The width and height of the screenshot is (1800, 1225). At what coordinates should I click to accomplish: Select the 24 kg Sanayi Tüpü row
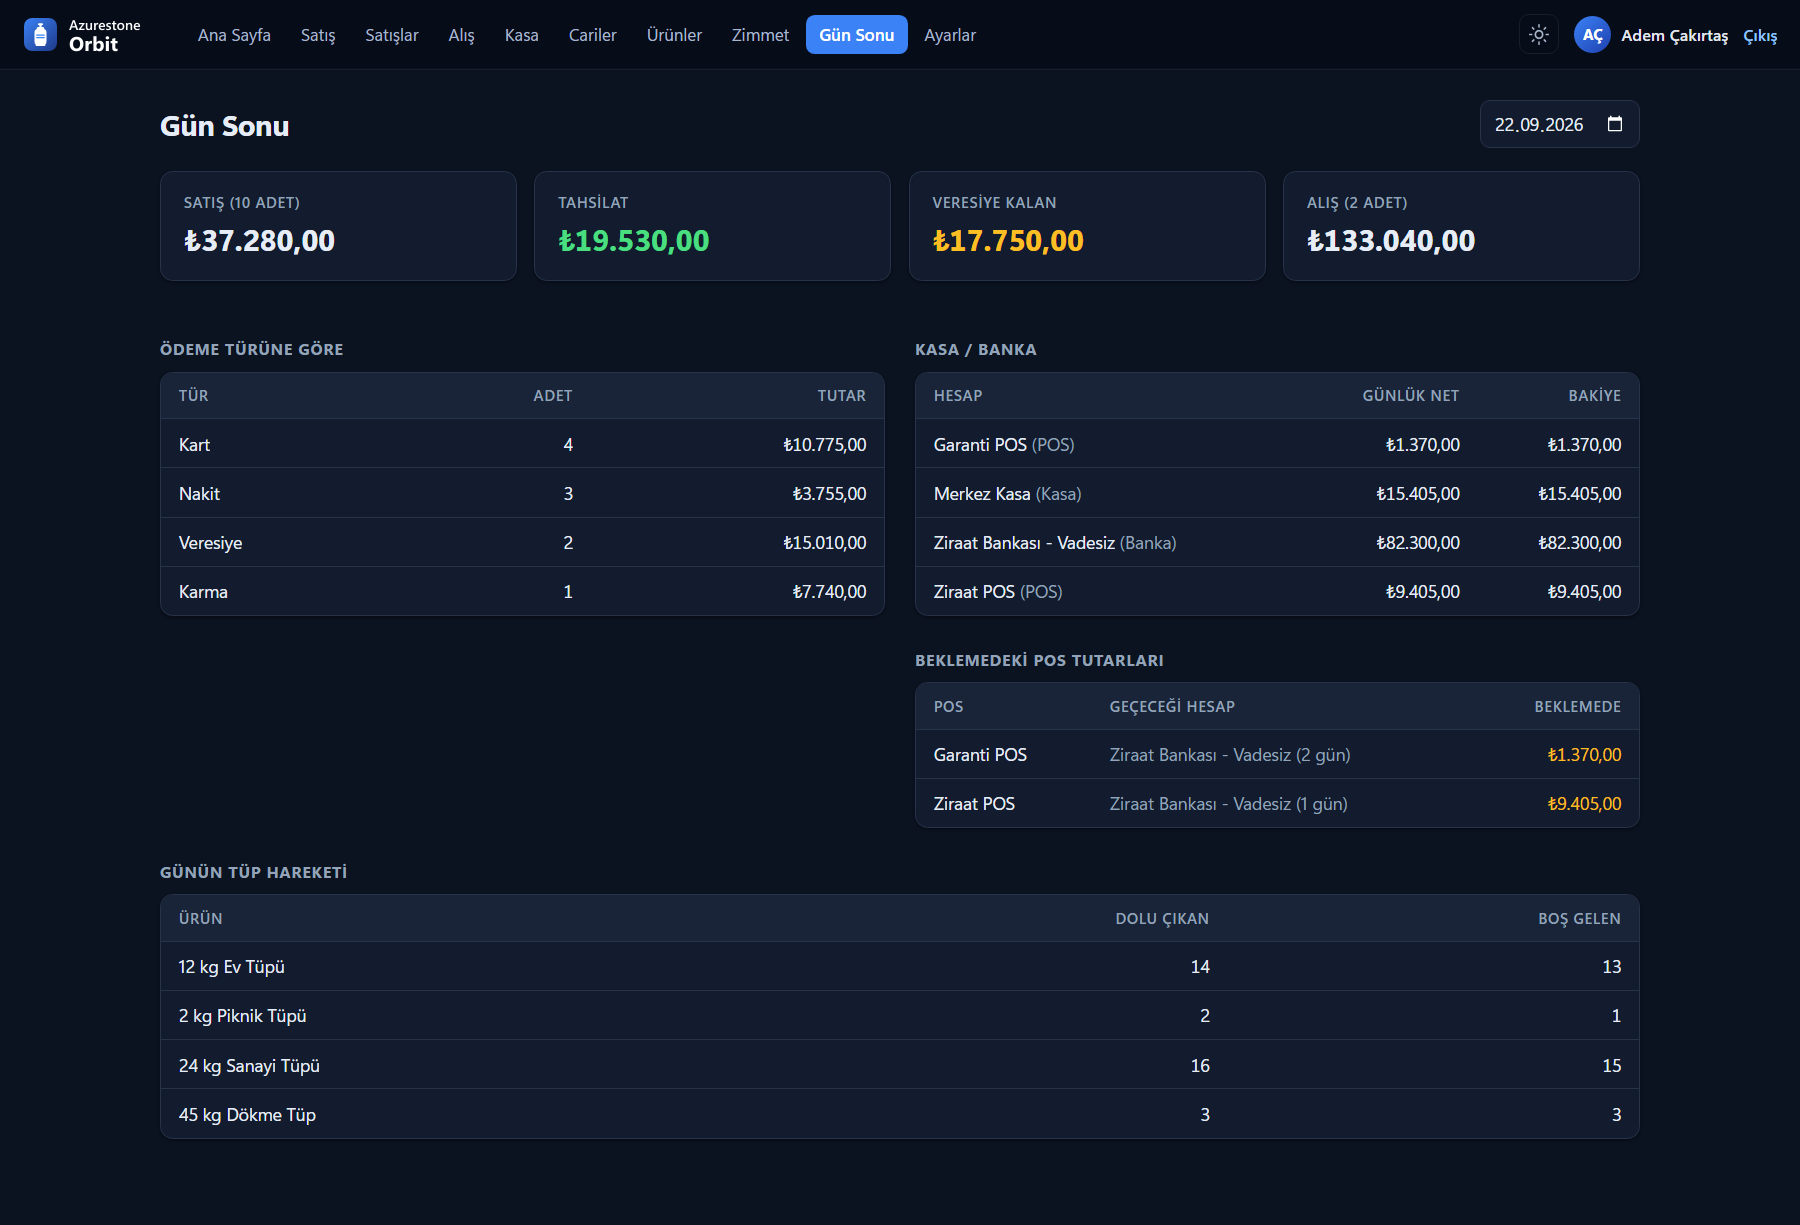(900, 1065)
